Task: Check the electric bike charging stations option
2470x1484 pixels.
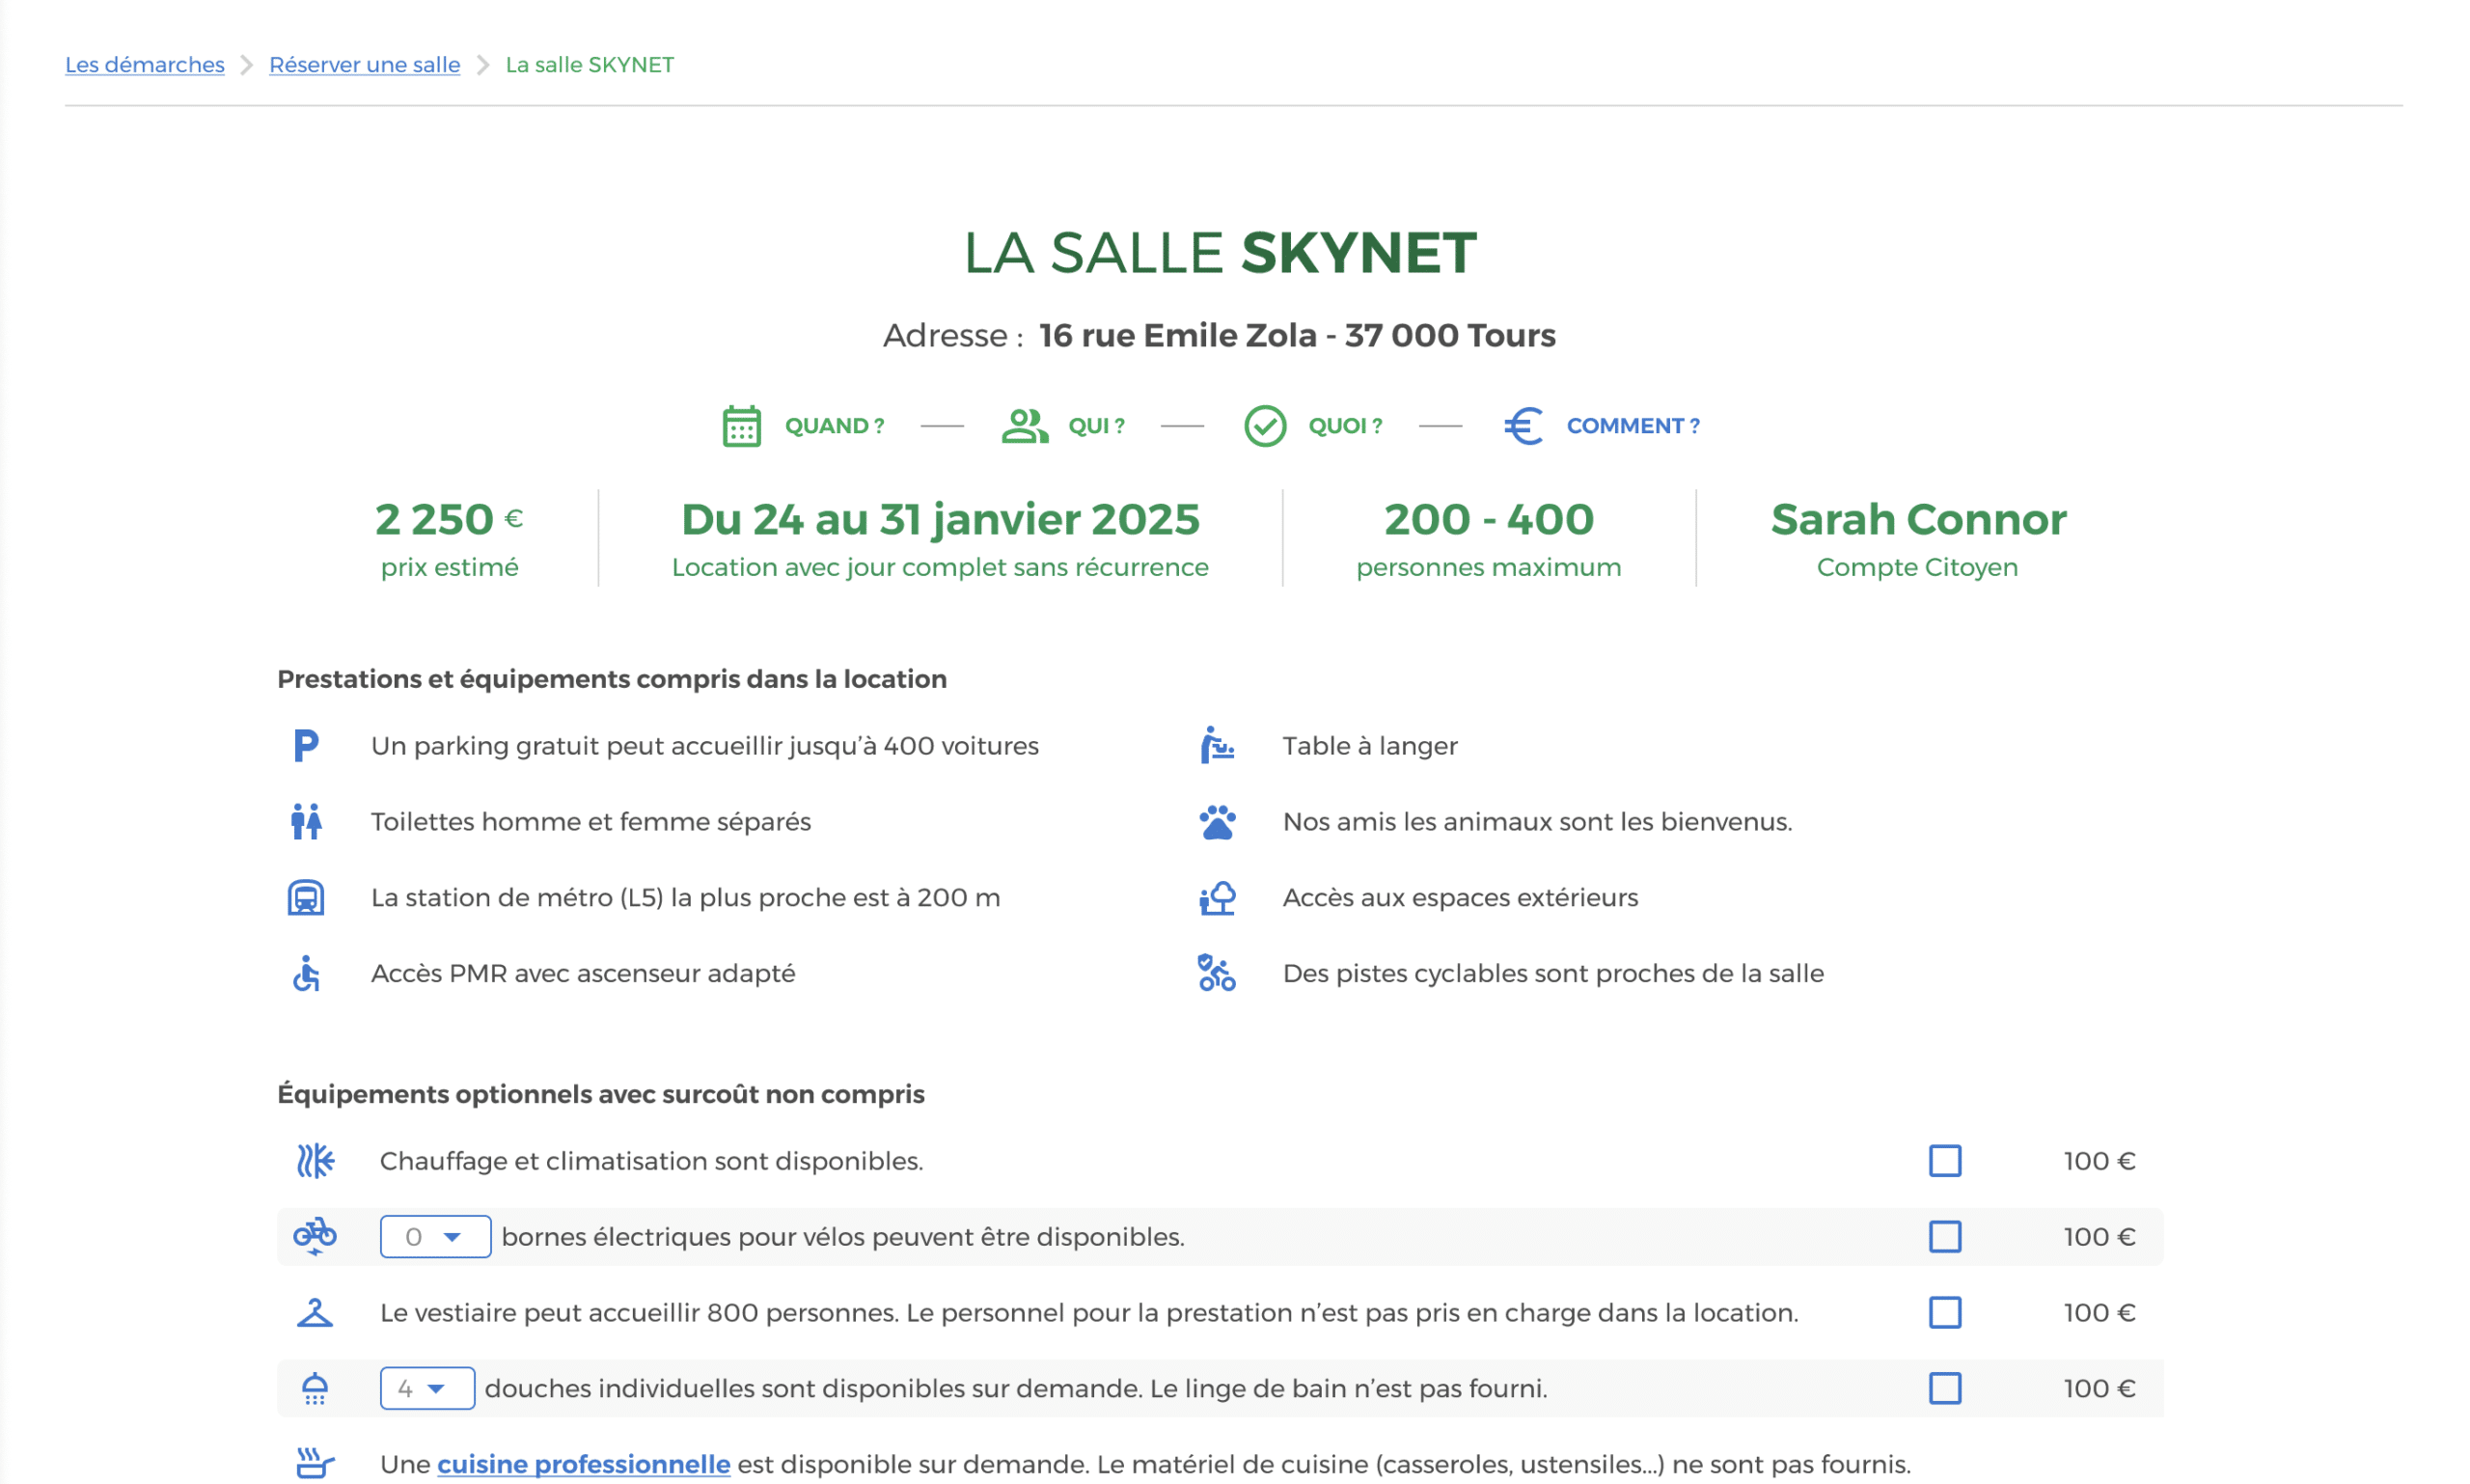Action: coord(1944,1237)
